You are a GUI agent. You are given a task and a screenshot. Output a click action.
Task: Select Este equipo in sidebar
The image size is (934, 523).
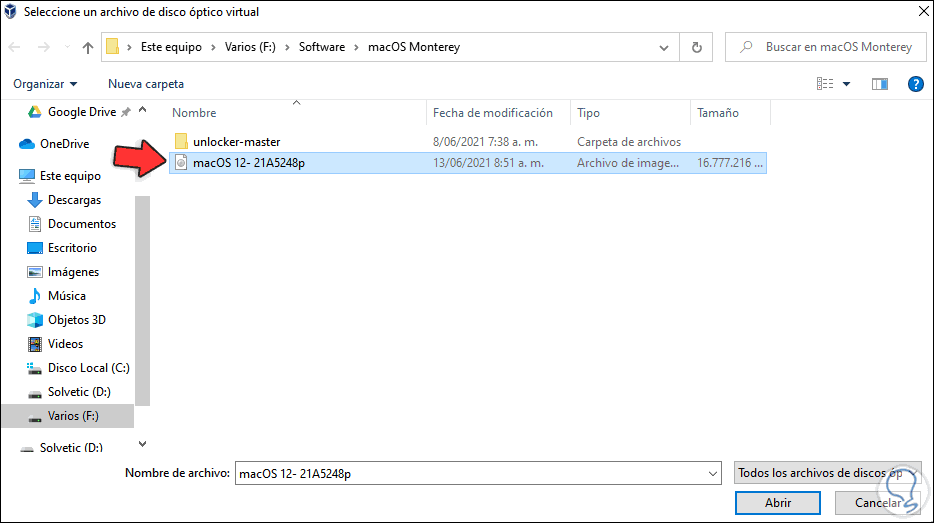point(70,176)
